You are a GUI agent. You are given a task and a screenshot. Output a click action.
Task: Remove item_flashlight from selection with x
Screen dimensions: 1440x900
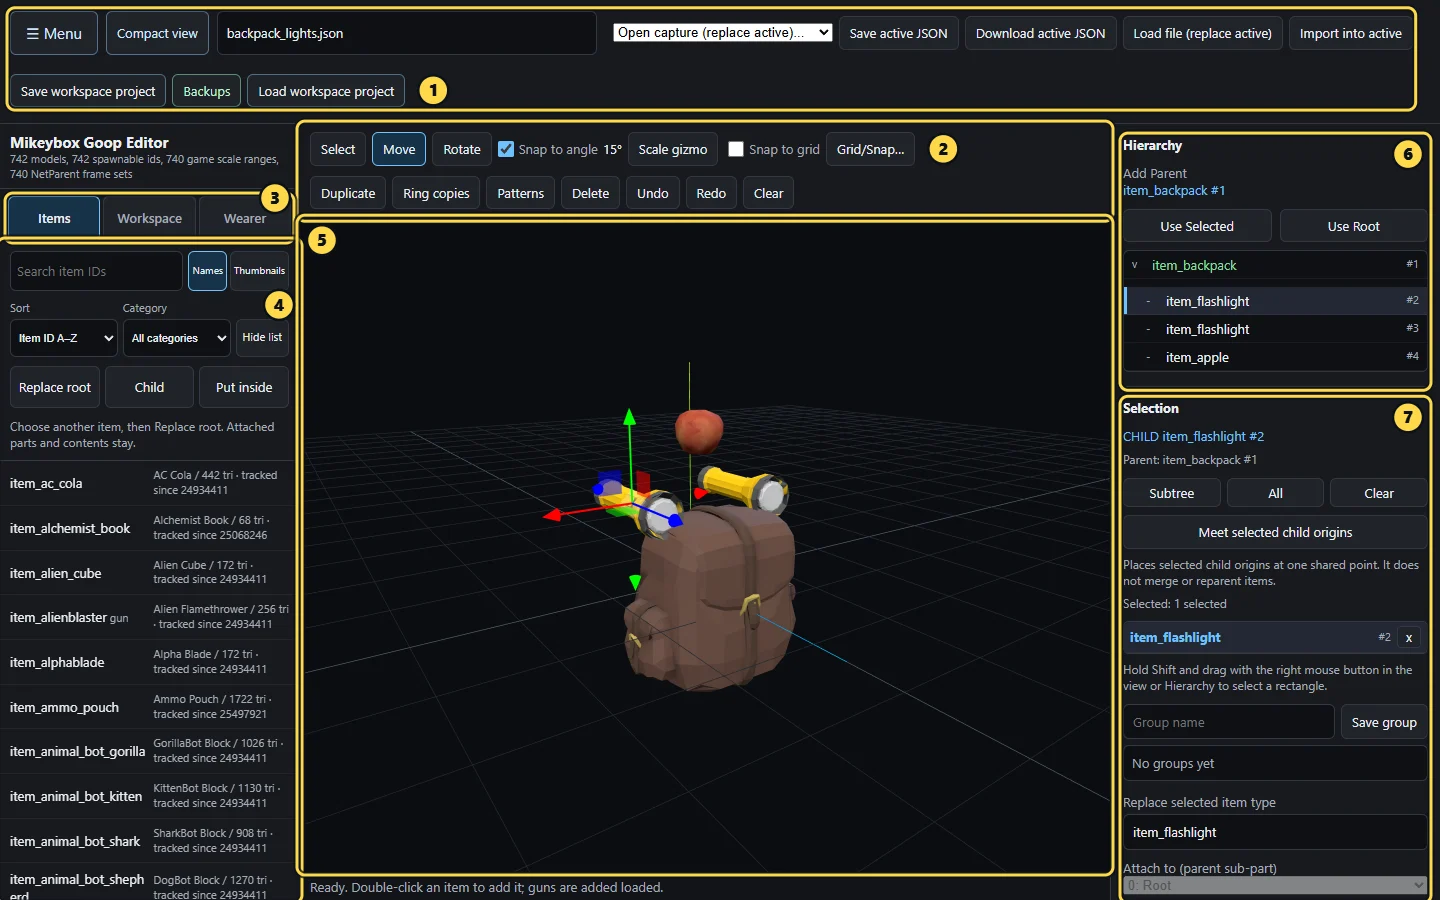click(x=1409, y=638)
